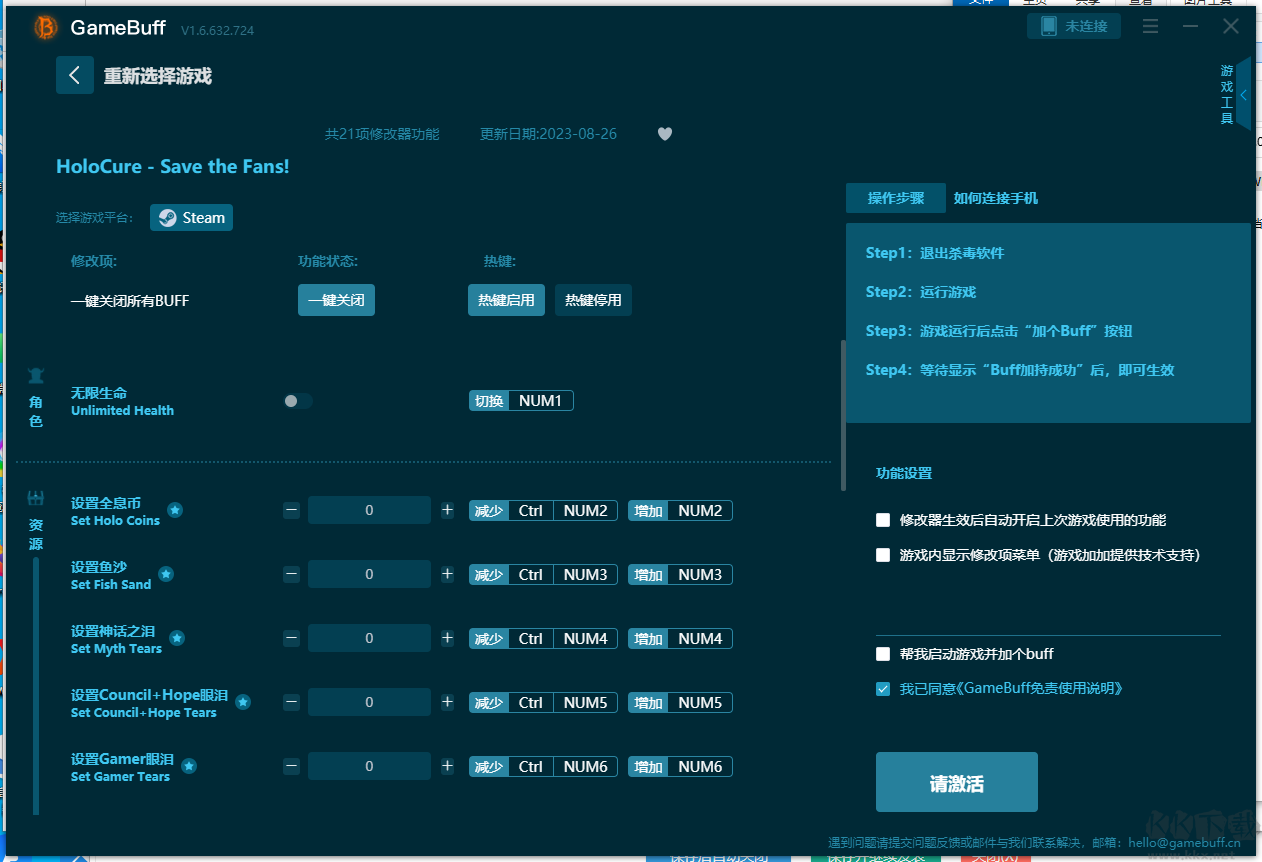Click star icon beside Set Fish Sand
Image resolution: width=1262 pixels, height=862 pixels.
pyautogui.click(x=166, y=574)
